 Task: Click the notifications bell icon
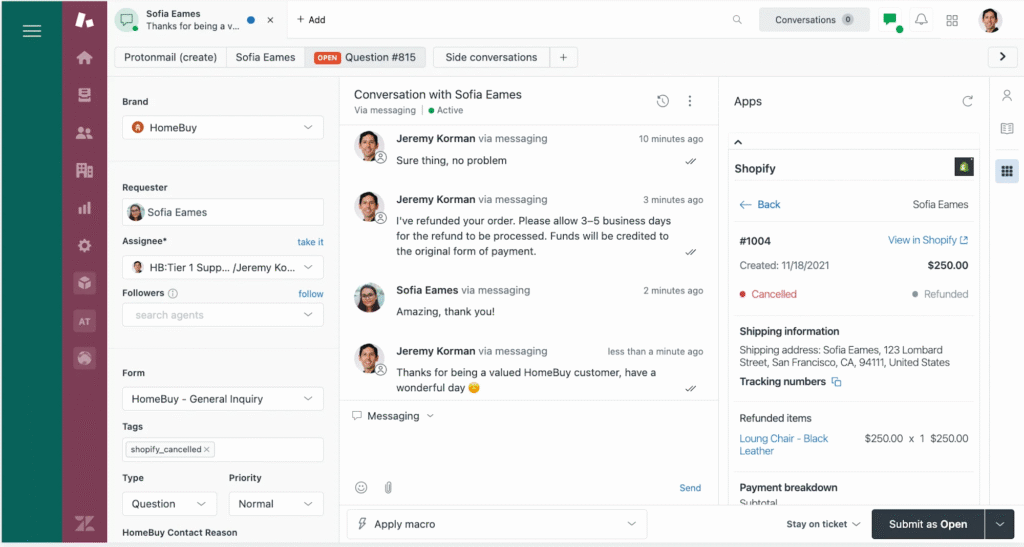921,20
